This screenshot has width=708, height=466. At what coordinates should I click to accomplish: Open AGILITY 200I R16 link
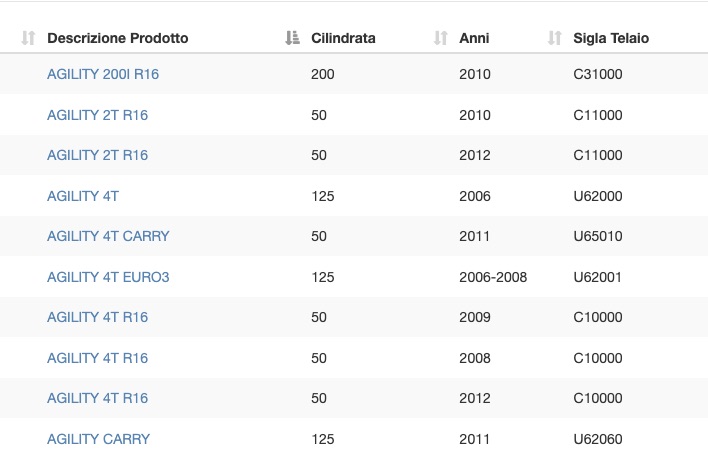click(103, 74)
